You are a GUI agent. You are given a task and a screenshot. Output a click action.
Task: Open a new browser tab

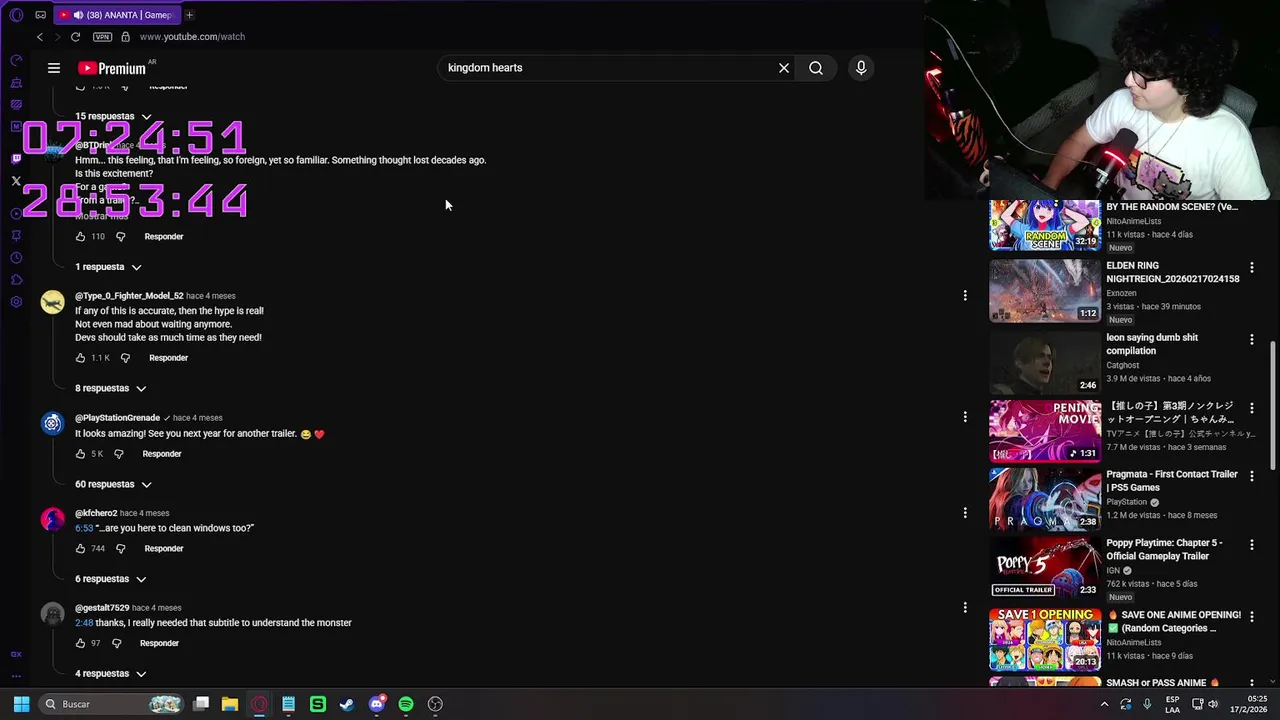(x=189, y=15)
